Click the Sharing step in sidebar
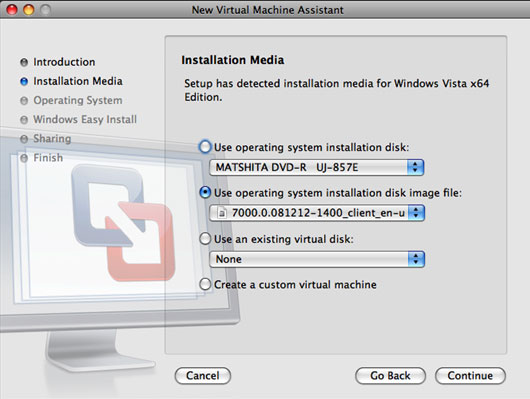The width and height of the screenshot is (530, 399). tap(52, 139)
